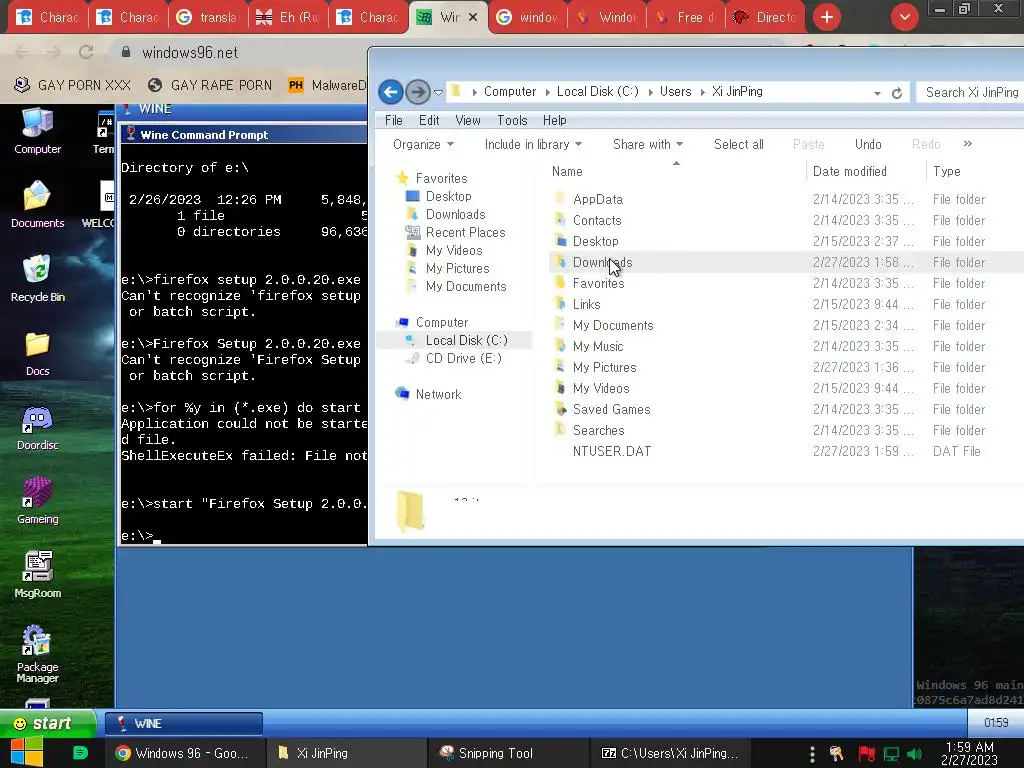Image resolution: width=1024 pixels, height=768 pixels.
Task: Select the Contacts folder row
Action: (786, 220)
